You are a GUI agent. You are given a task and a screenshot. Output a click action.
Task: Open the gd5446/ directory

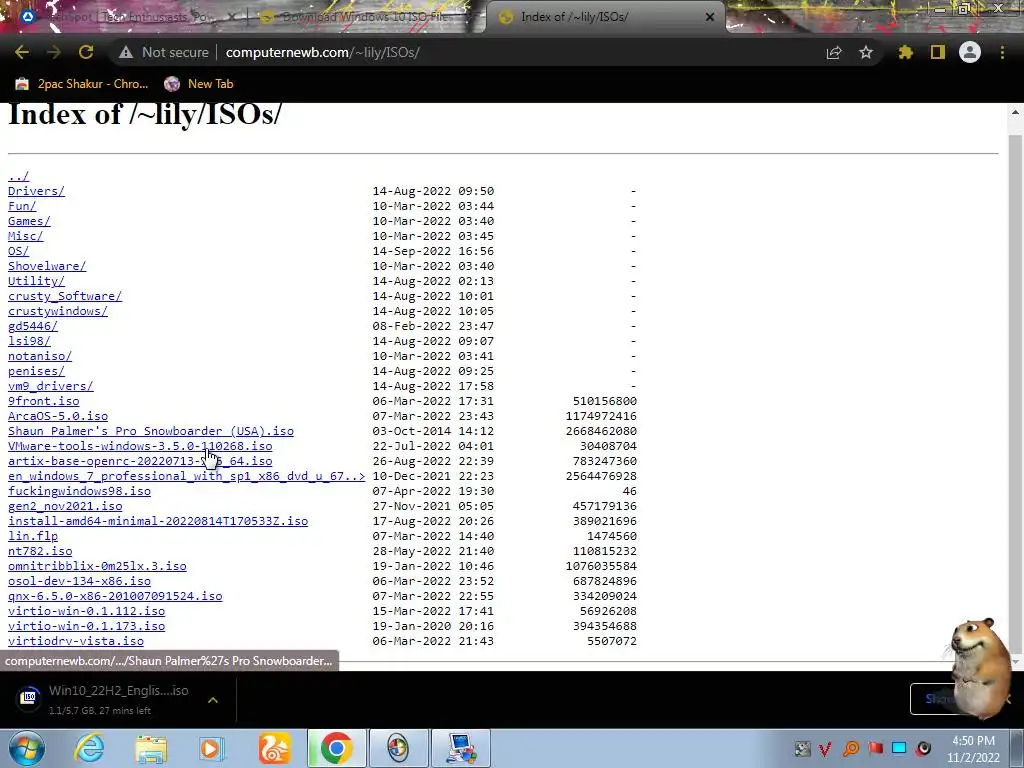click(x=33, y=326)
